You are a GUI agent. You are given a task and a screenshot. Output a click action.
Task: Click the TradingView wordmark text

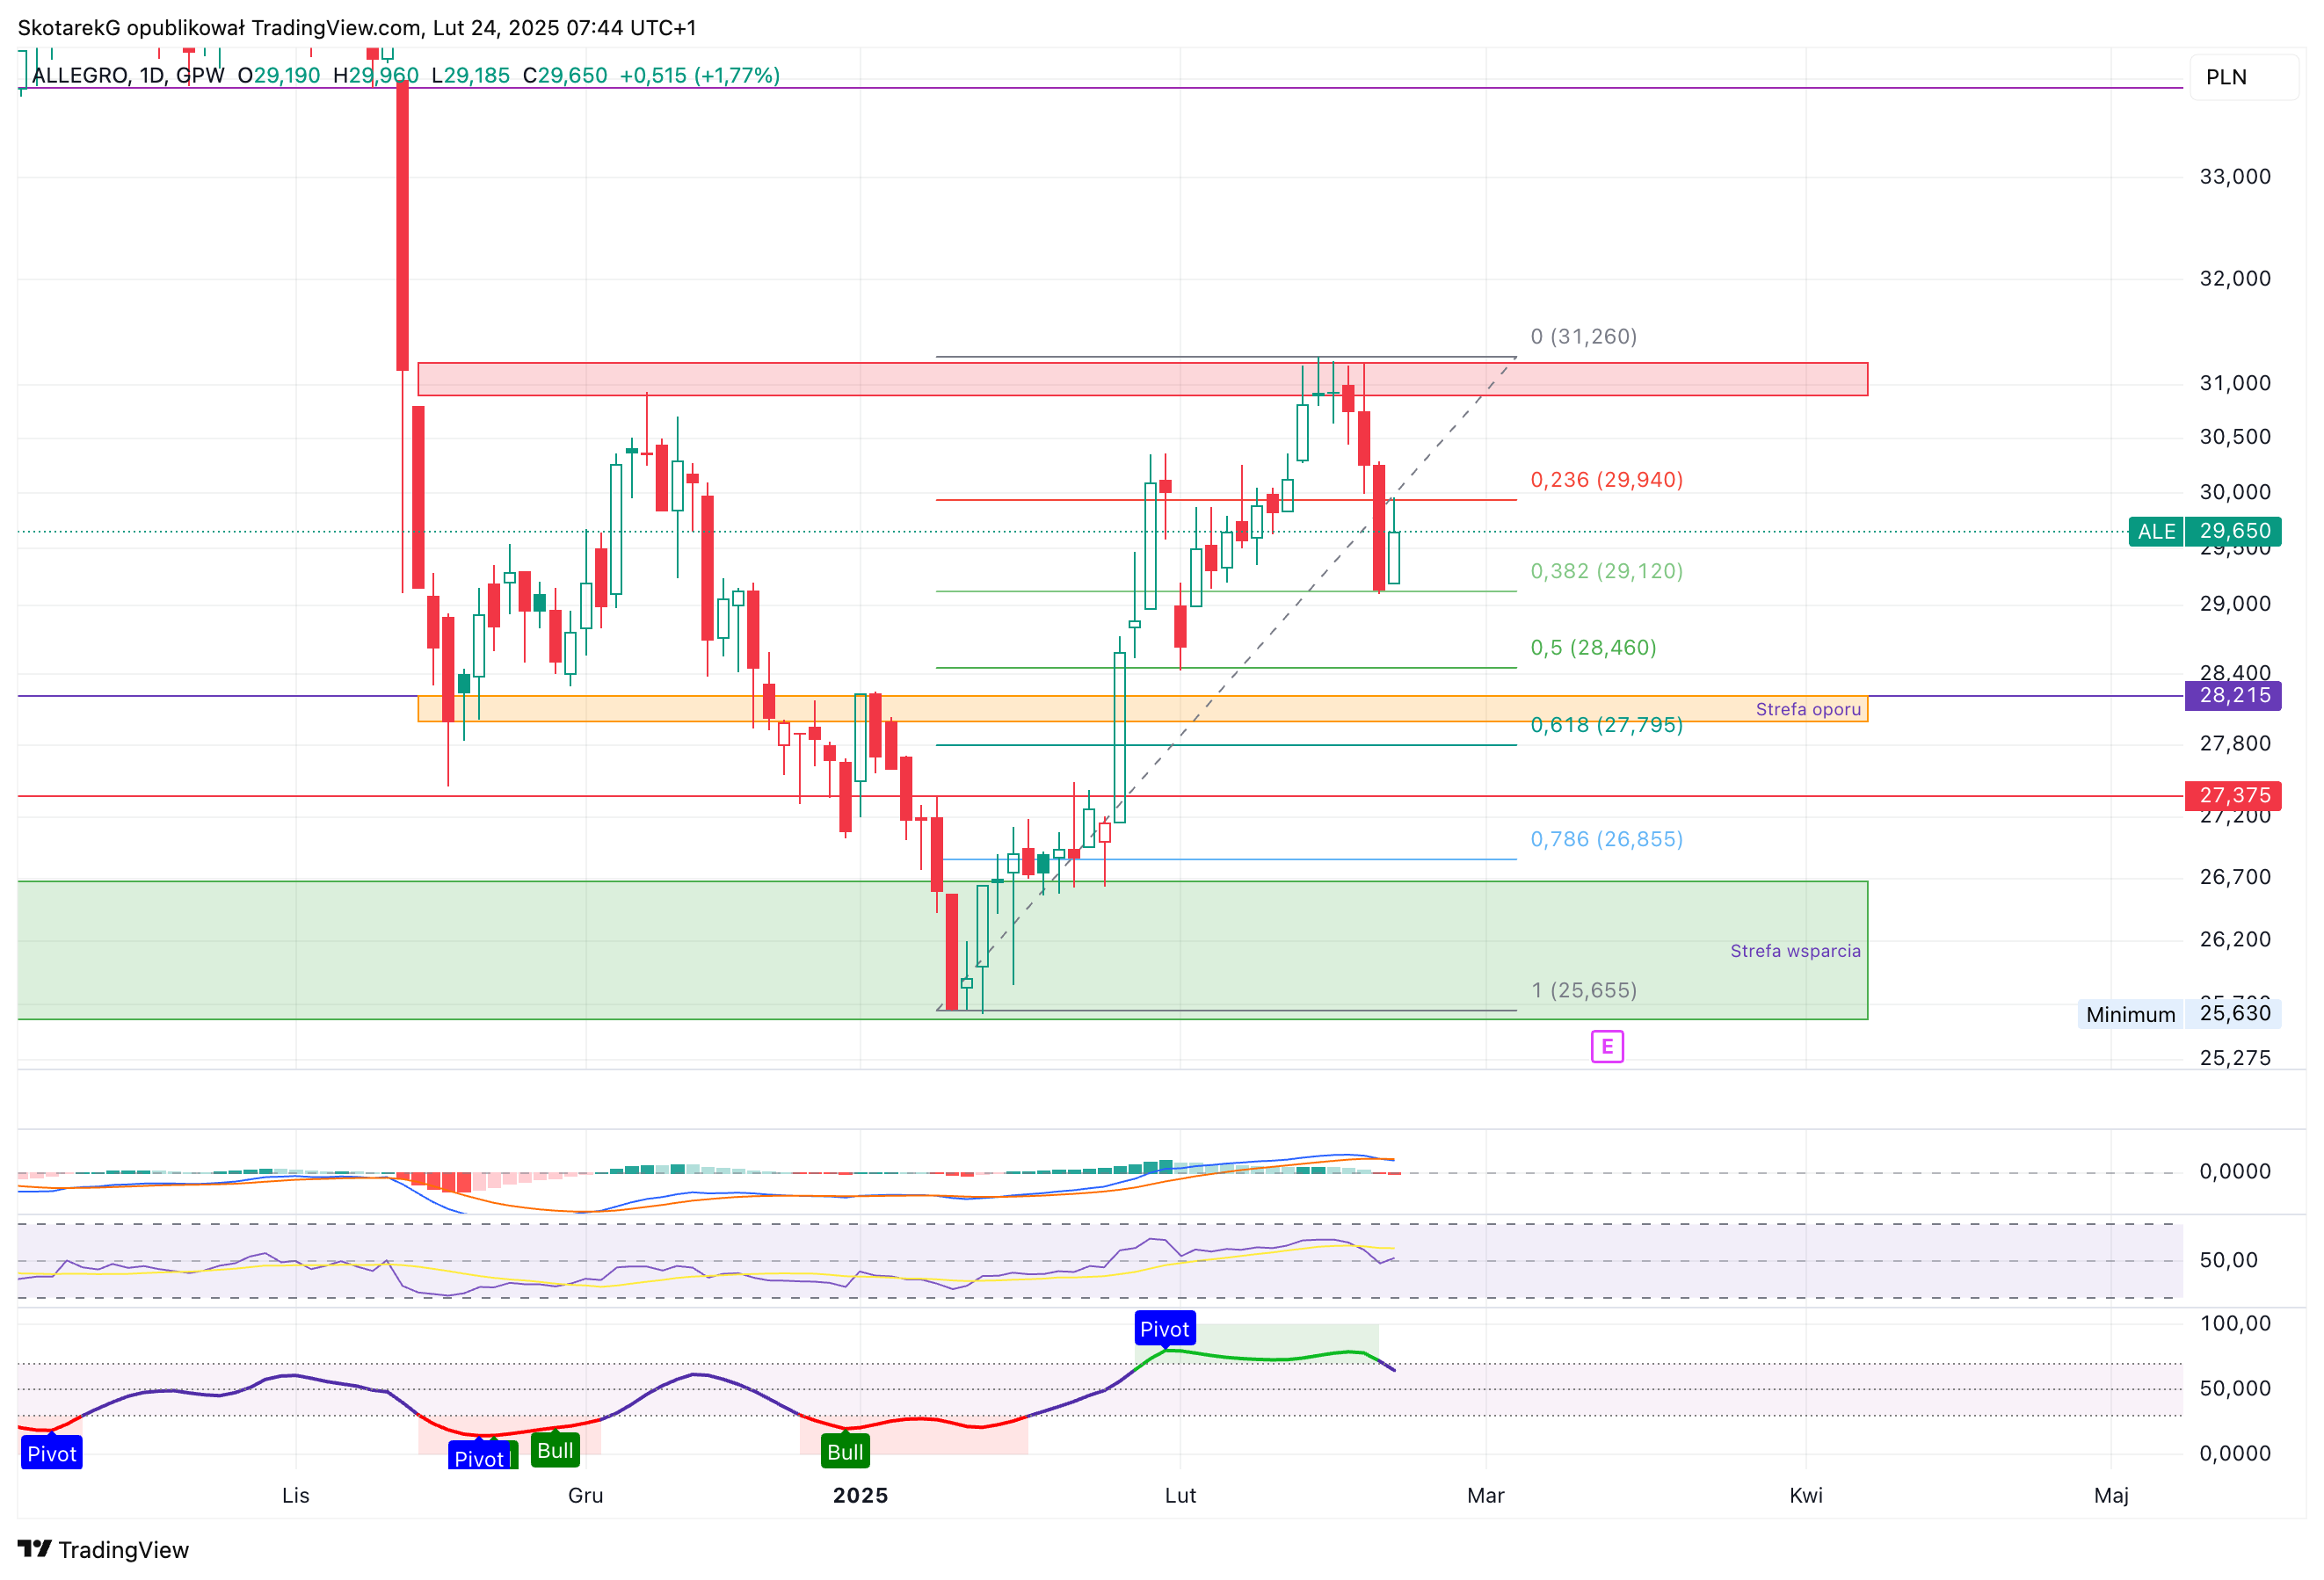[124, 1550]
